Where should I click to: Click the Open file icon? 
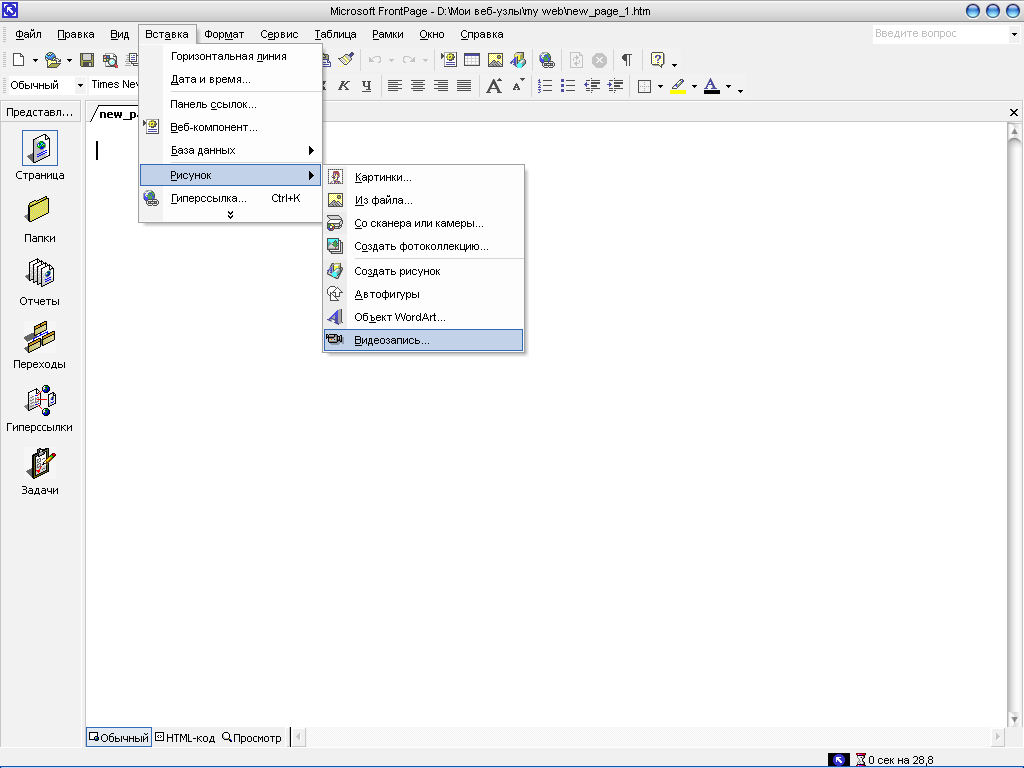pos(53,60)
